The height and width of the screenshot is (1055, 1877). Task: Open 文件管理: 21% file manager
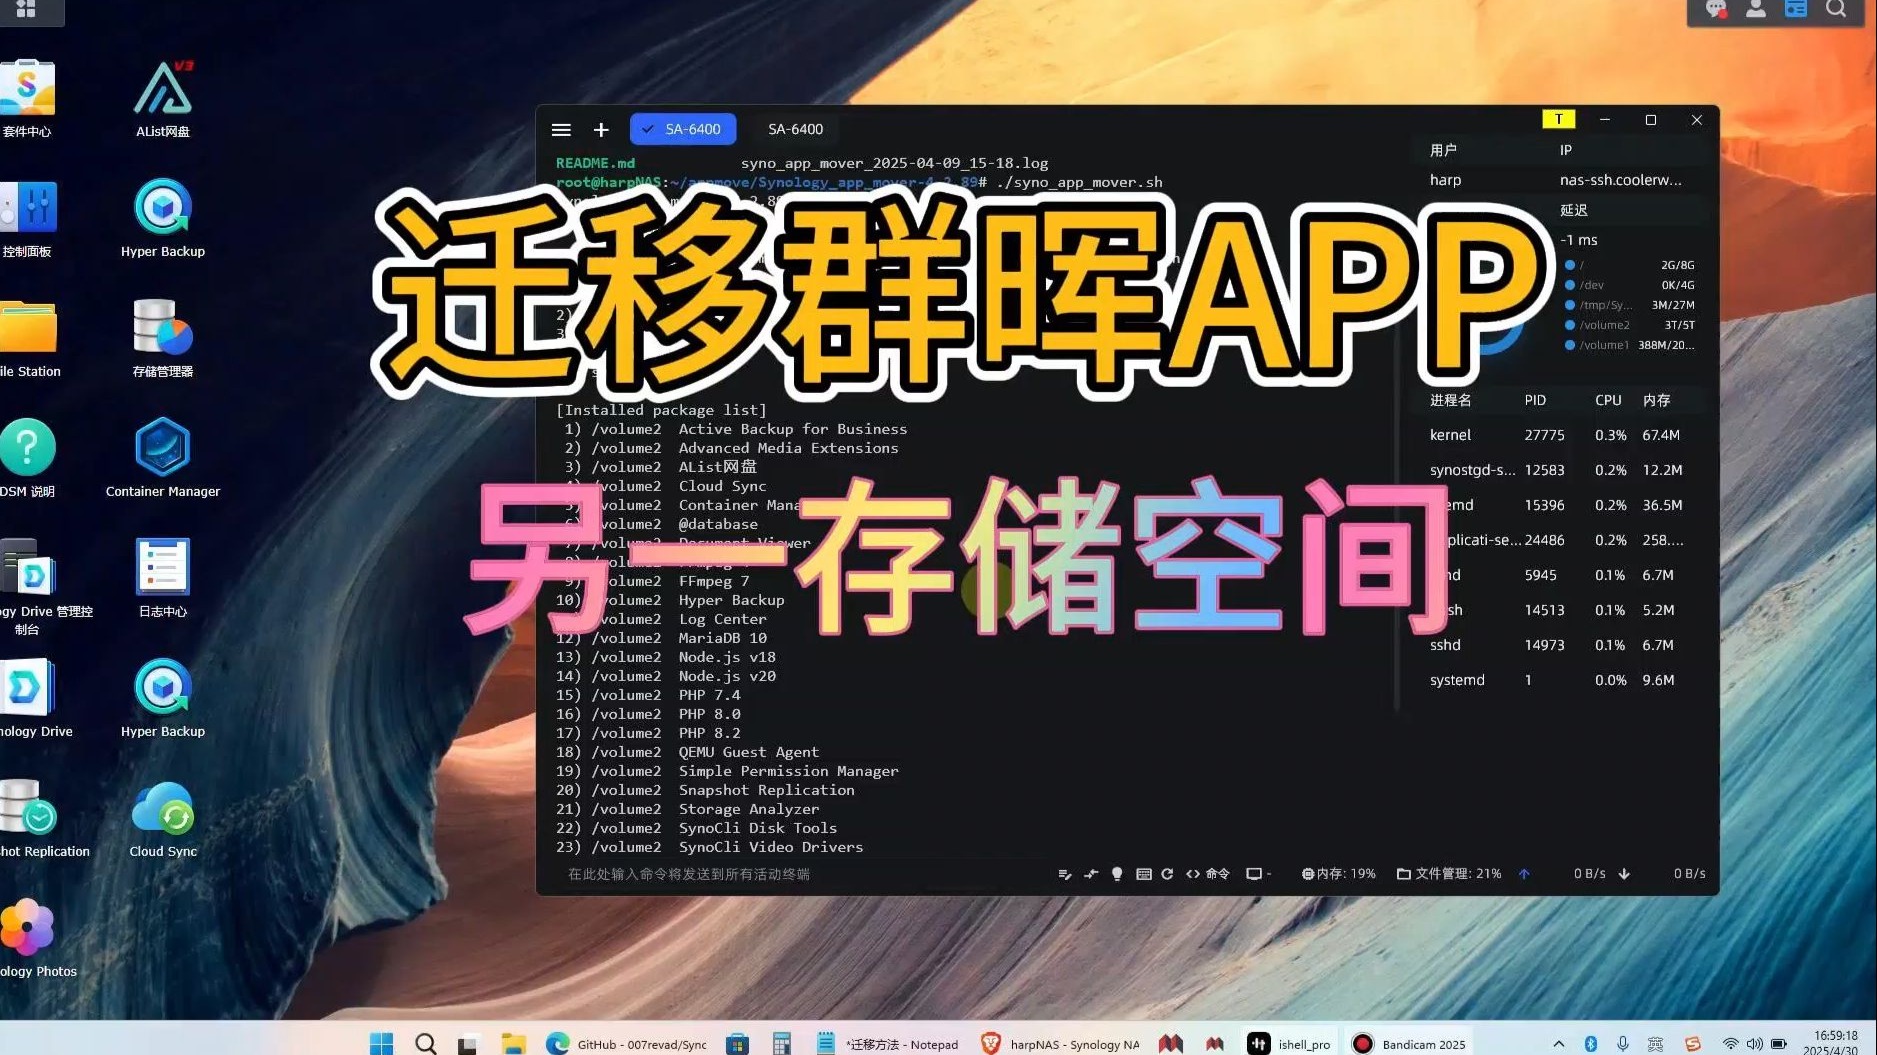(1449, 874)
